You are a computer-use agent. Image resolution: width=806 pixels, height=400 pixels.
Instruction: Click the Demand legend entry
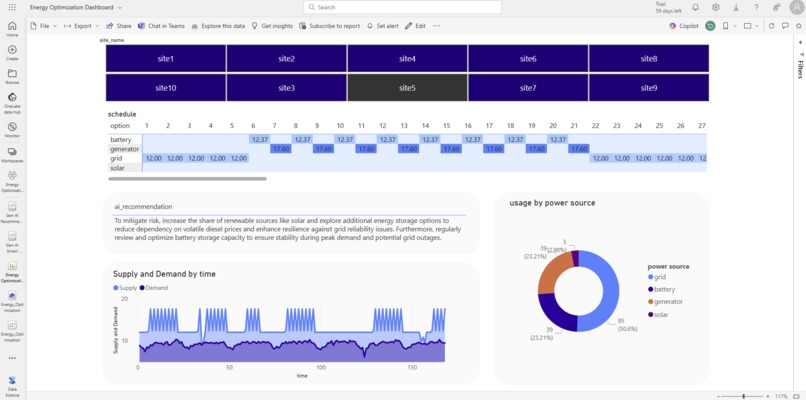coord(153,288)
